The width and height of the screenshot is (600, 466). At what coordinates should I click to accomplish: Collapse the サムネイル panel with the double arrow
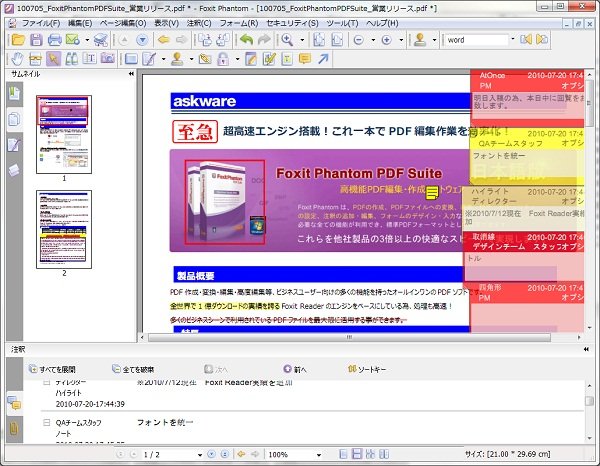131,73
